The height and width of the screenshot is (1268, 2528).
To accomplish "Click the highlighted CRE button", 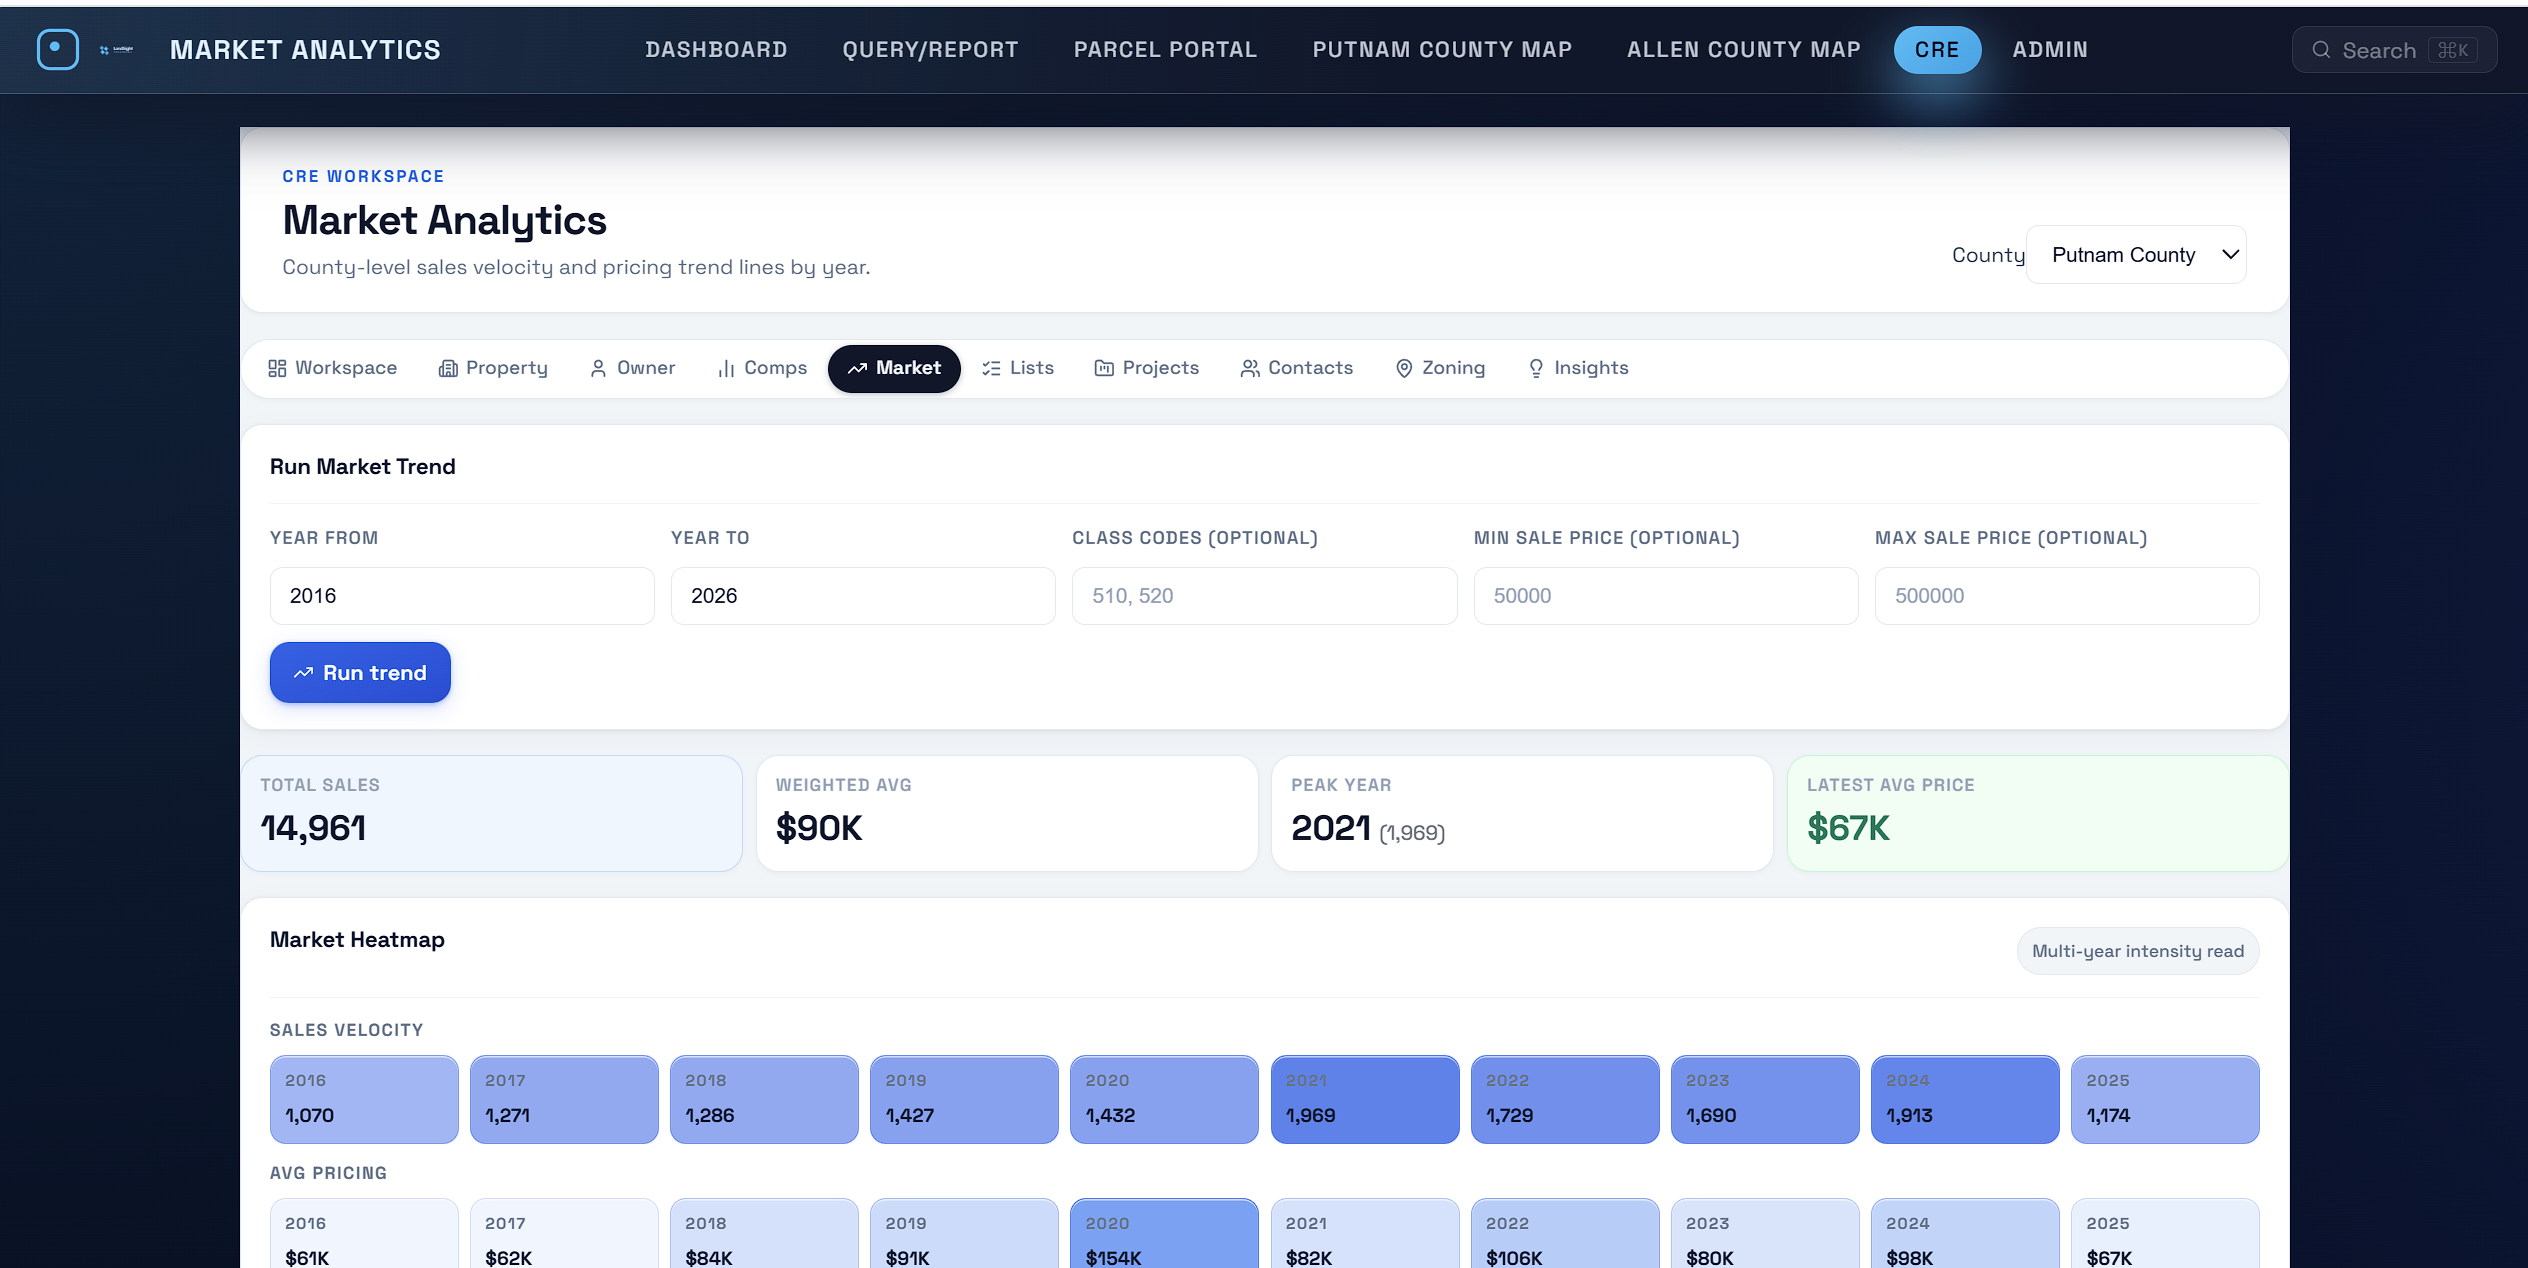I will point(1936,49).
